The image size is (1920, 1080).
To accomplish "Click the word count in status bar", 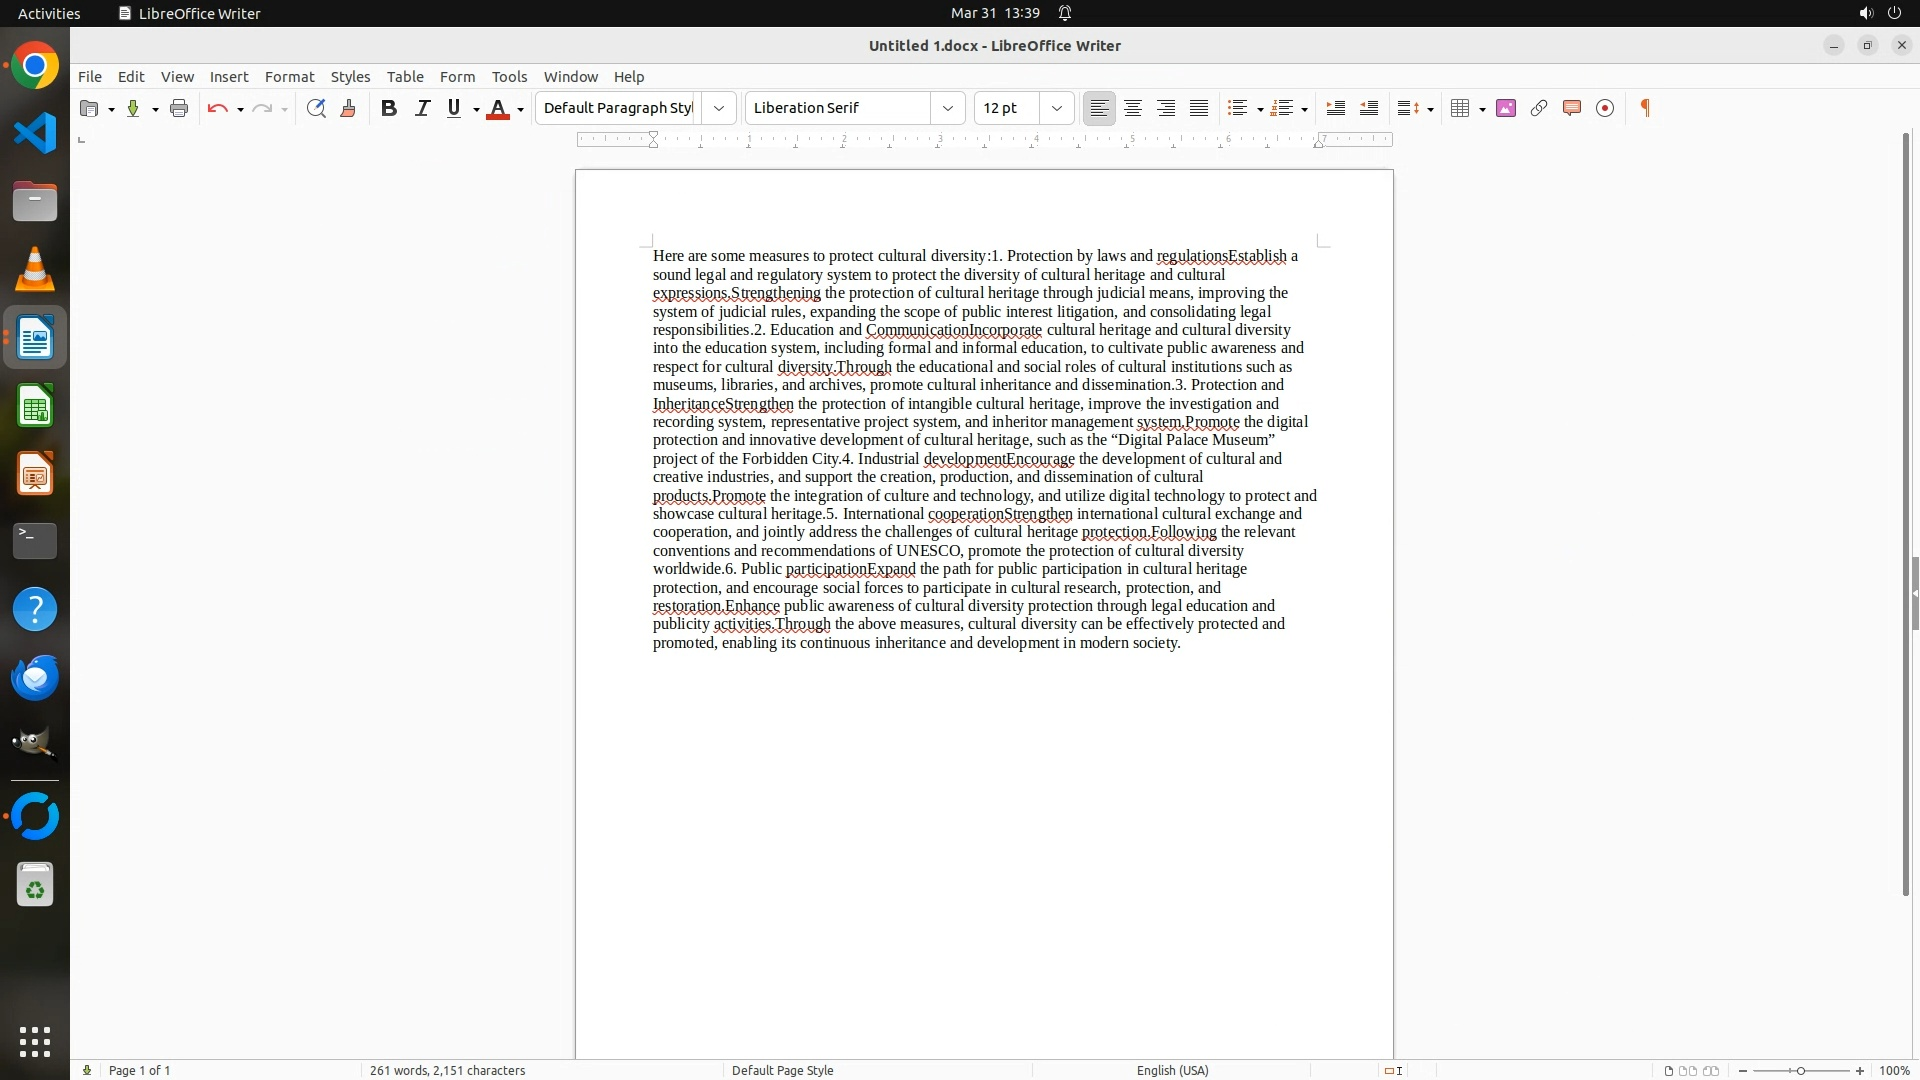I will 447,1070.
